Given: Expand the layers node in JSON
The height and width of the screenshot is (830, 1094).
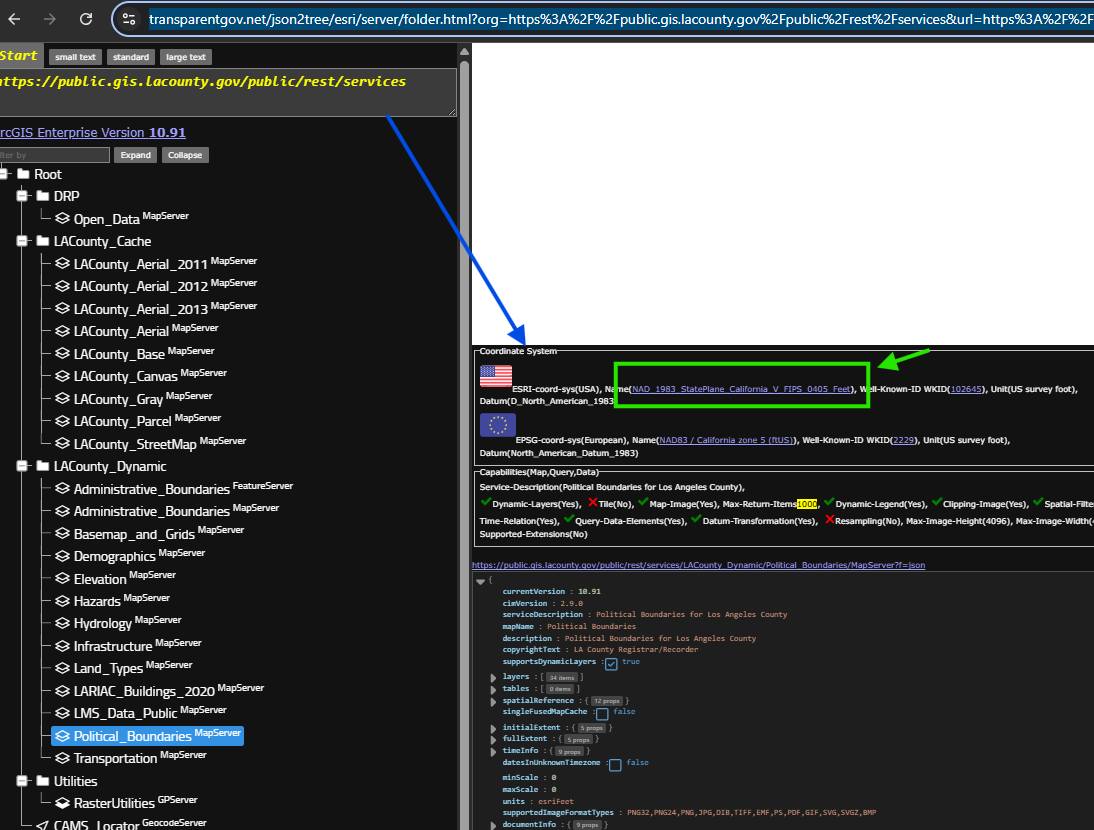Looking at the screenshot, I should pos(493,678).
